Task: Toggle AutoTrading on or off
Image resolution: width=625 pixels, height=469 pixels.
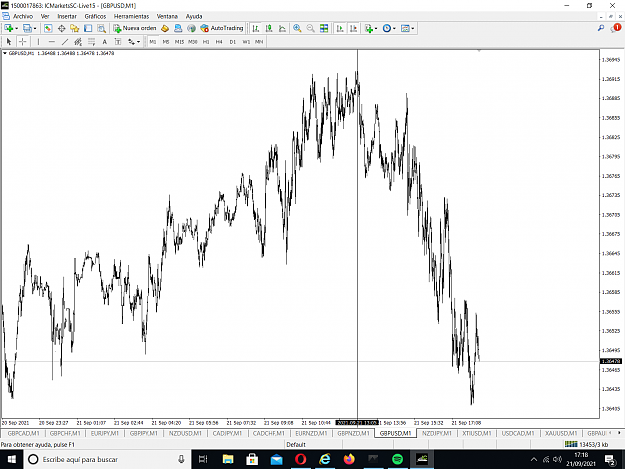Action: (x=222, y=28)
